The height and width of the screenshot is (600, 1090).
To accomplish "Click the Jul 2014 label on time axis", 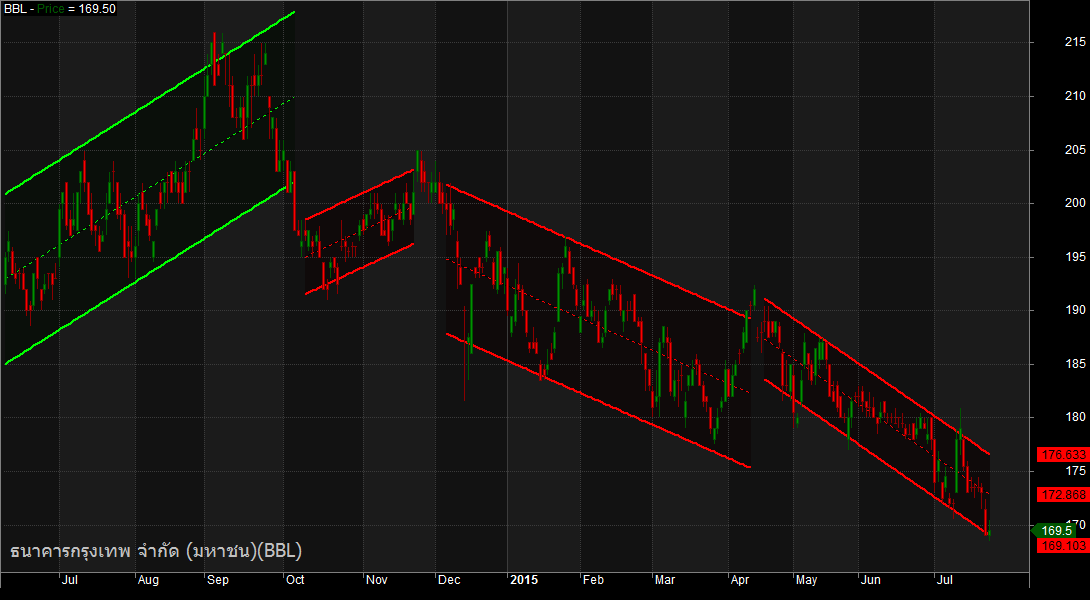I will pyautogui.click(x=70, y=580).
